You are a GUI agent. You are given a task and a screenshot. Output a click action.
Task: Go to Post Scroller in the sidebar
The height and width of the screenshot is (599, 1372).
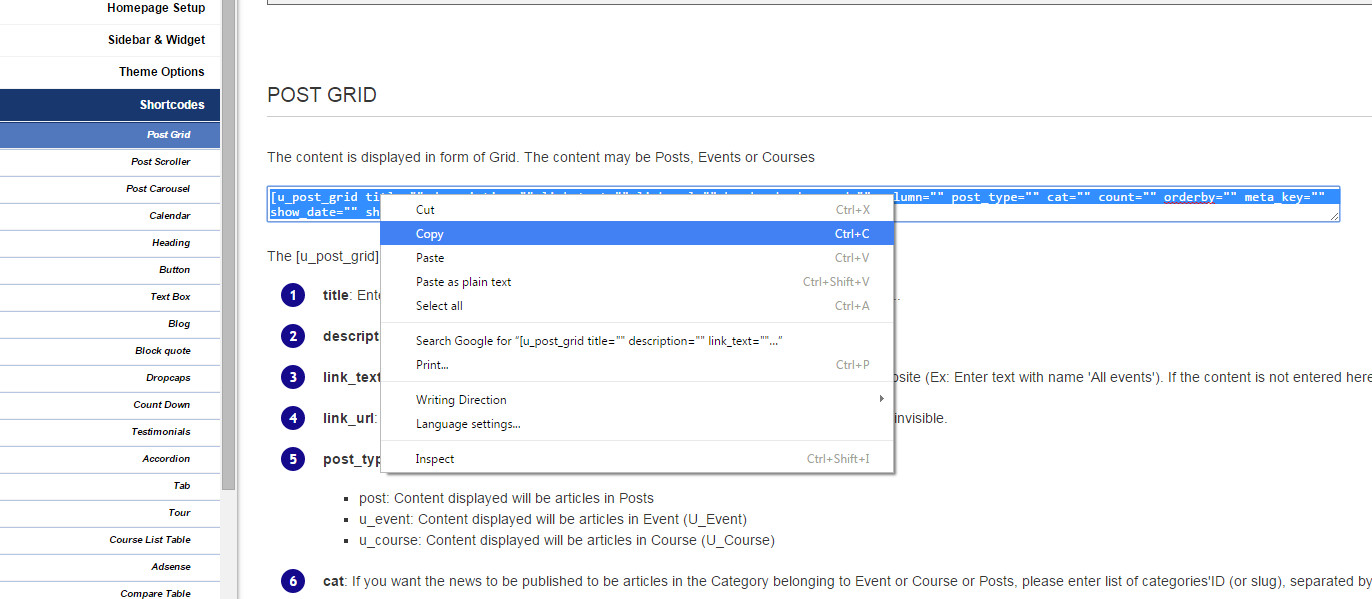coord(160,162)
